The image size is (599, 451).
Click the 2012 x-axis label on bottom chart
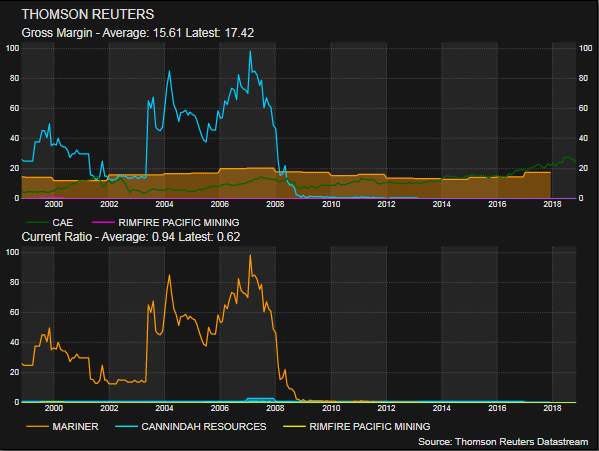tap(386, 408)
